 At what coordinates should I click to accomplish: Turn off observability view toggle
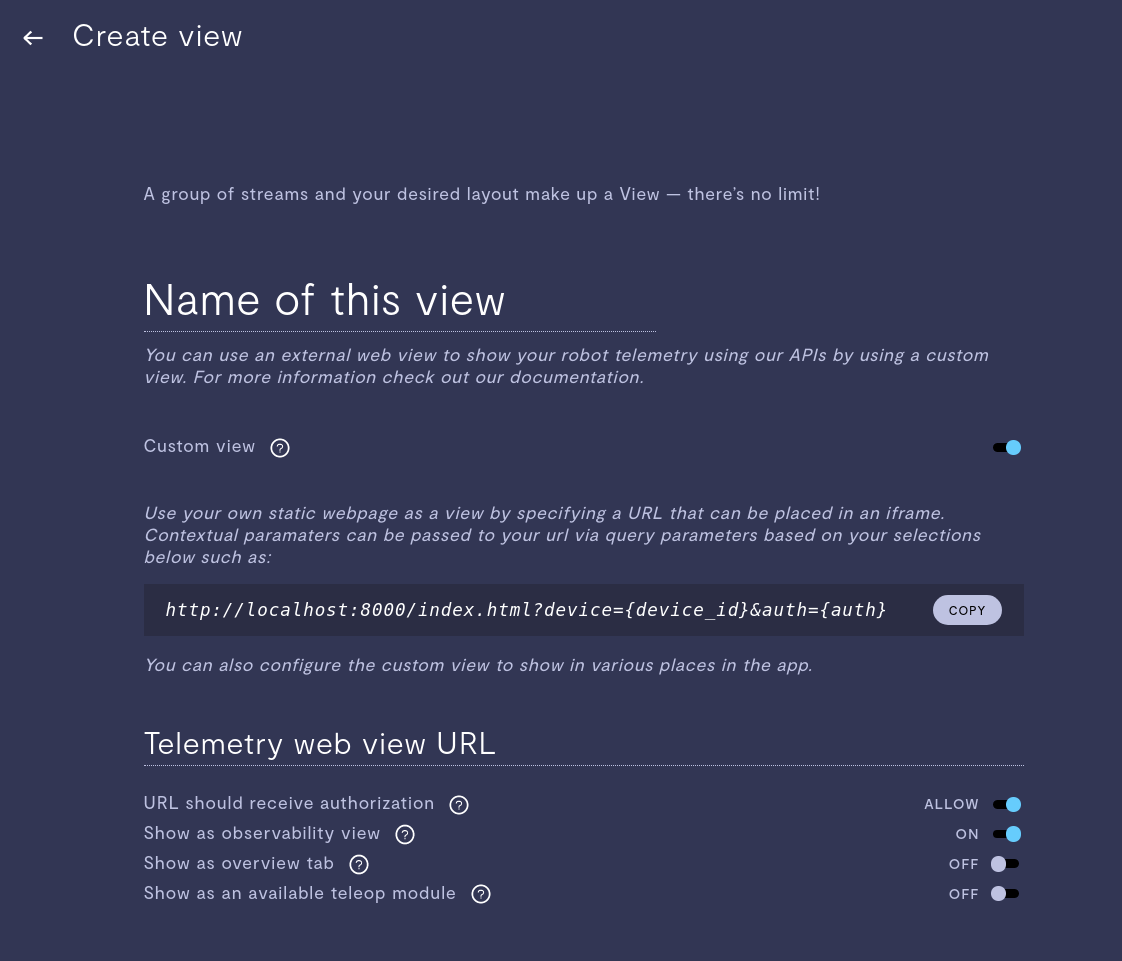pos(1007,834)
